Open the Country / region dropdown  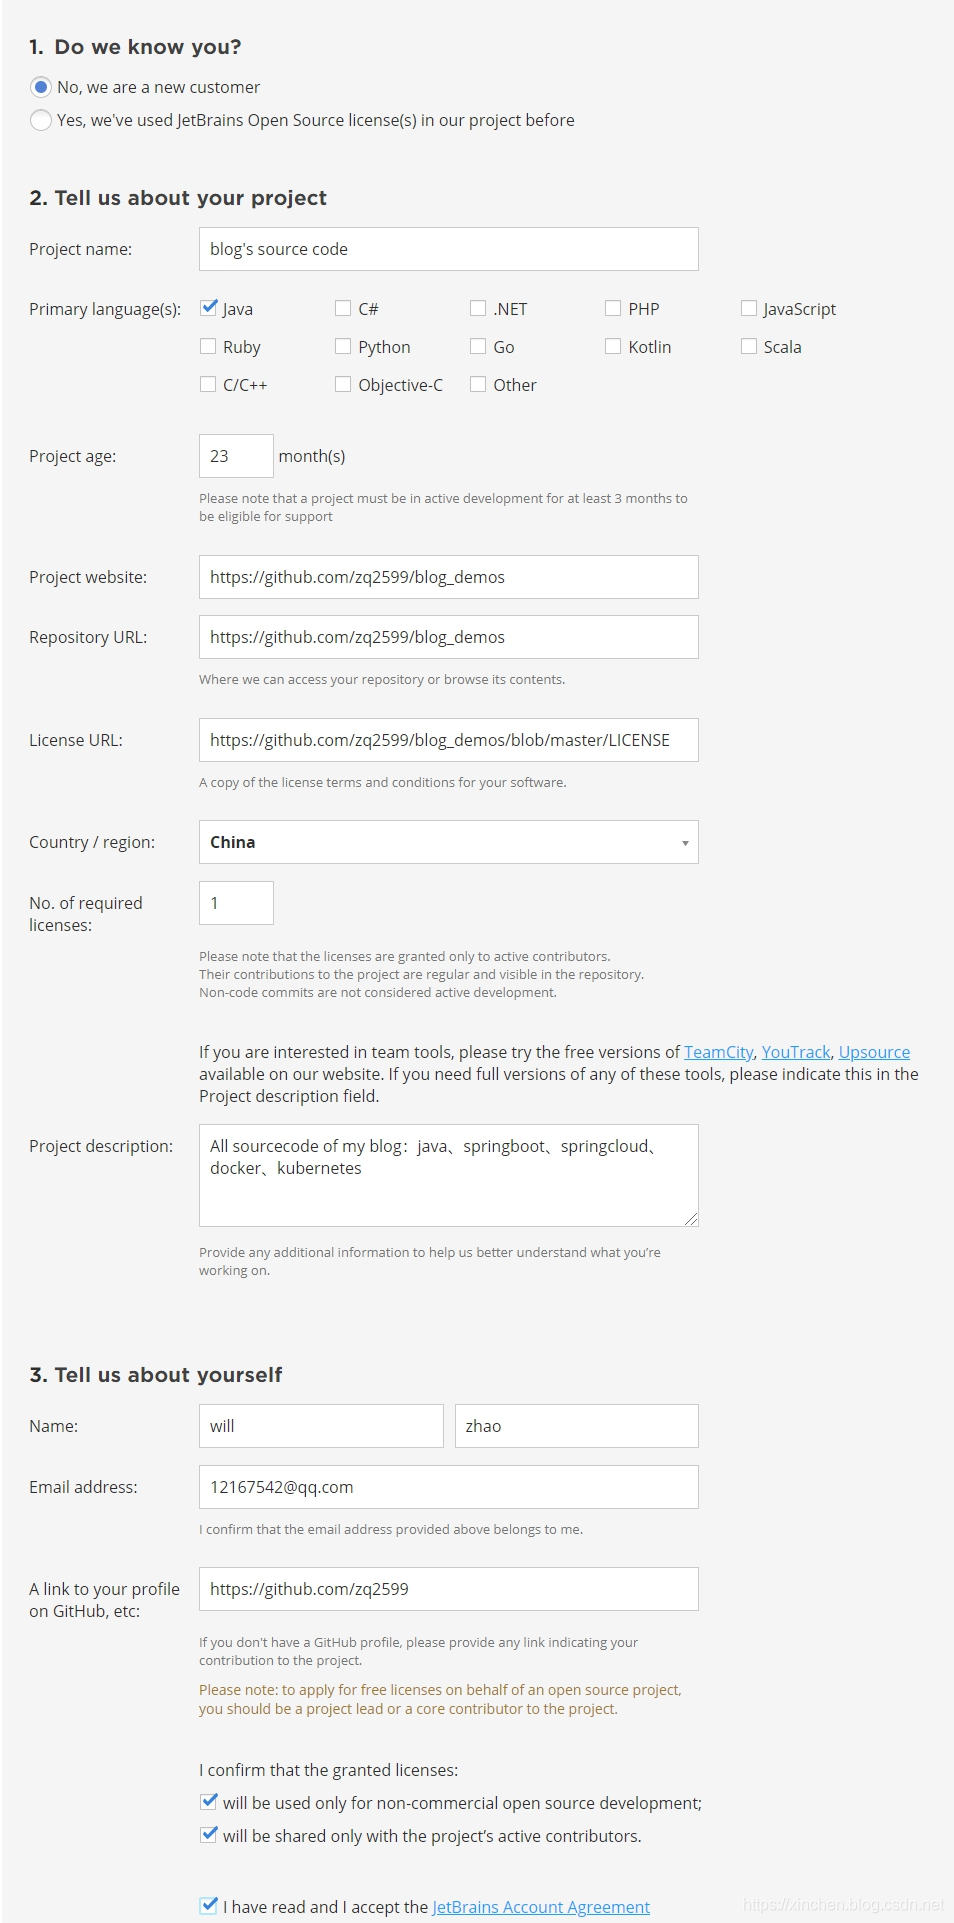point(684,842)
